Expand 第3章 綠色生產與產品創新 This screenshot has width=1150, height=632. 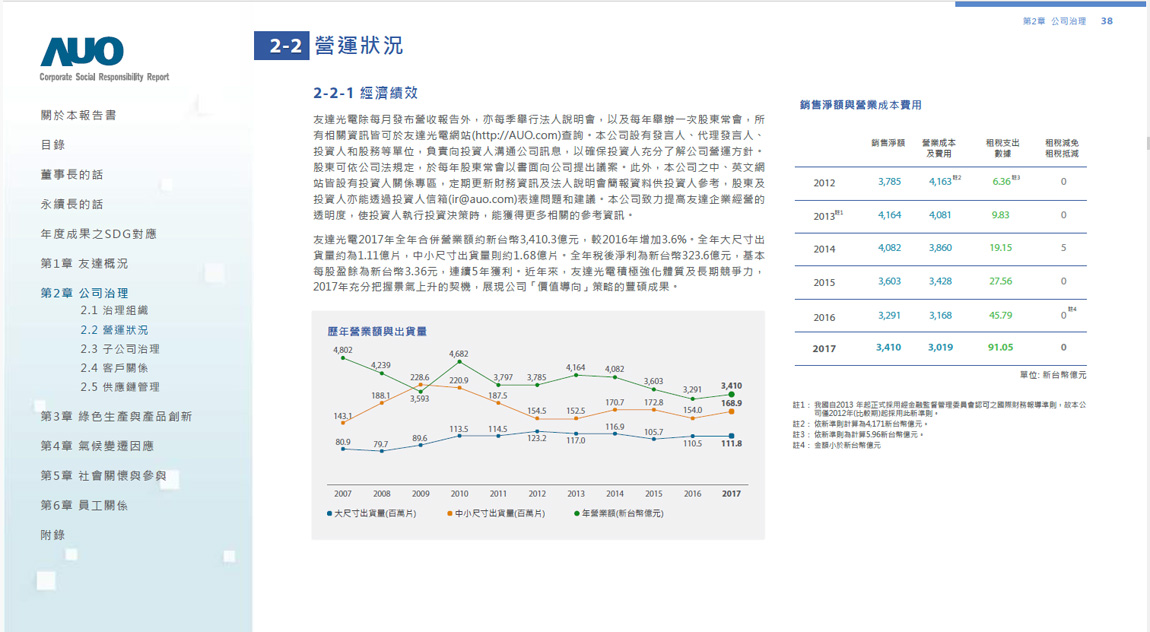pos(116,416)
